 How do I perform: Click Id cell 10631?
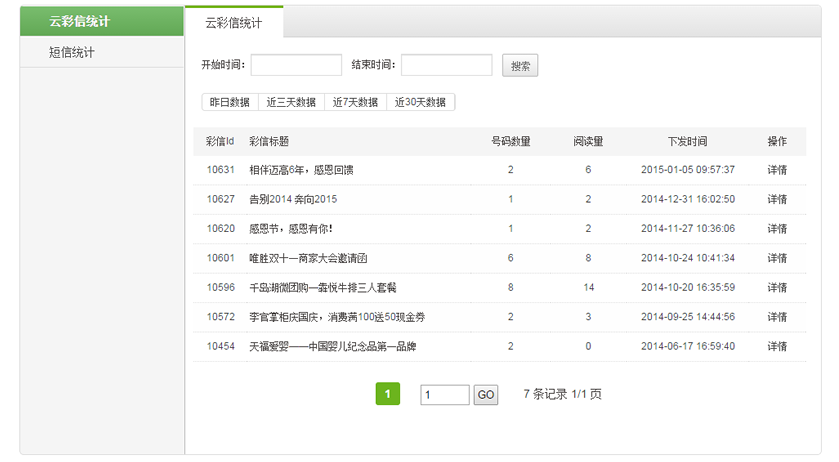tap(220, 170)
